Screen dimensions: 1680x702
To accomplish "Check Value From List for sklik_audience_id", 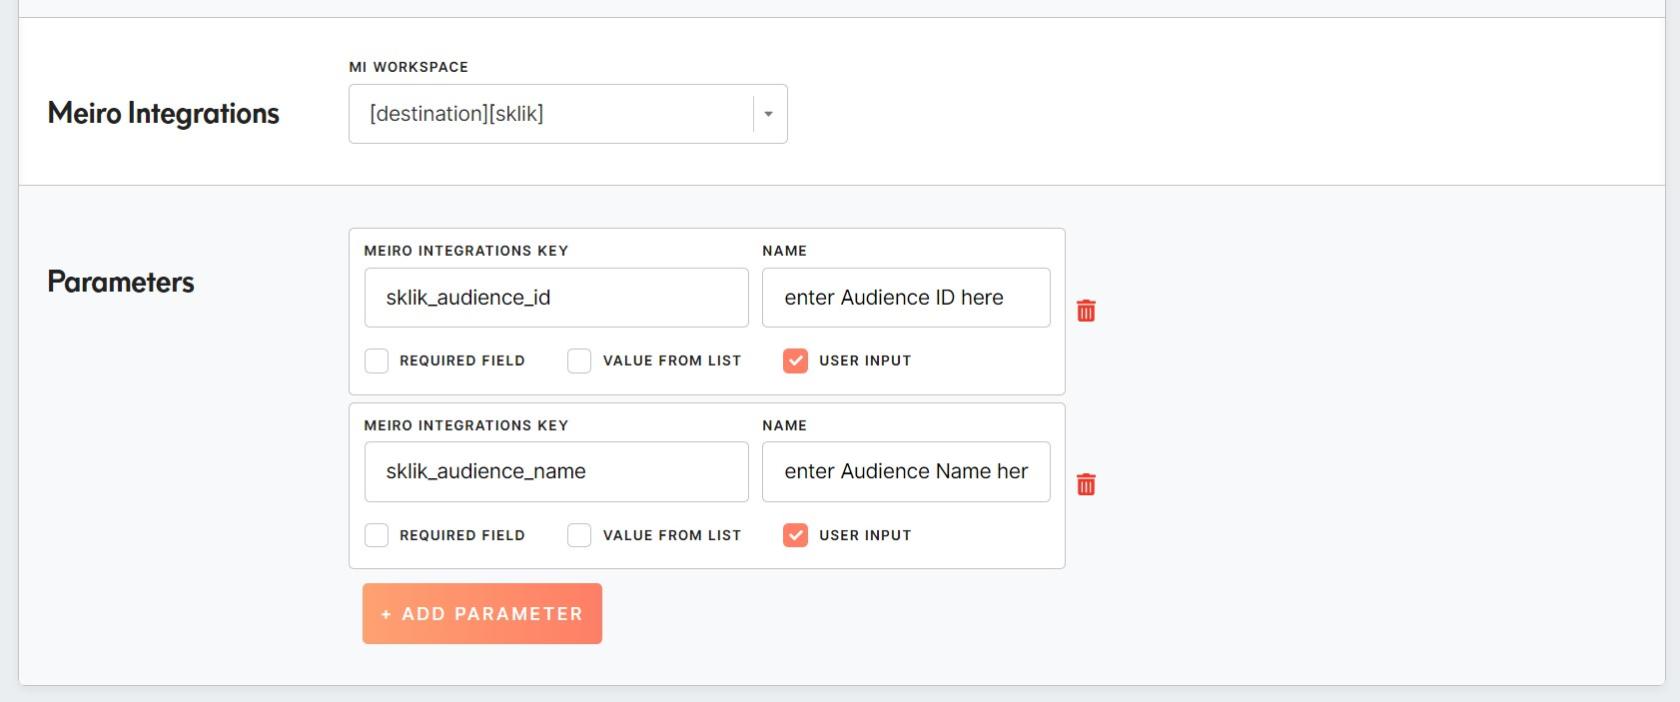I will 579,361.
